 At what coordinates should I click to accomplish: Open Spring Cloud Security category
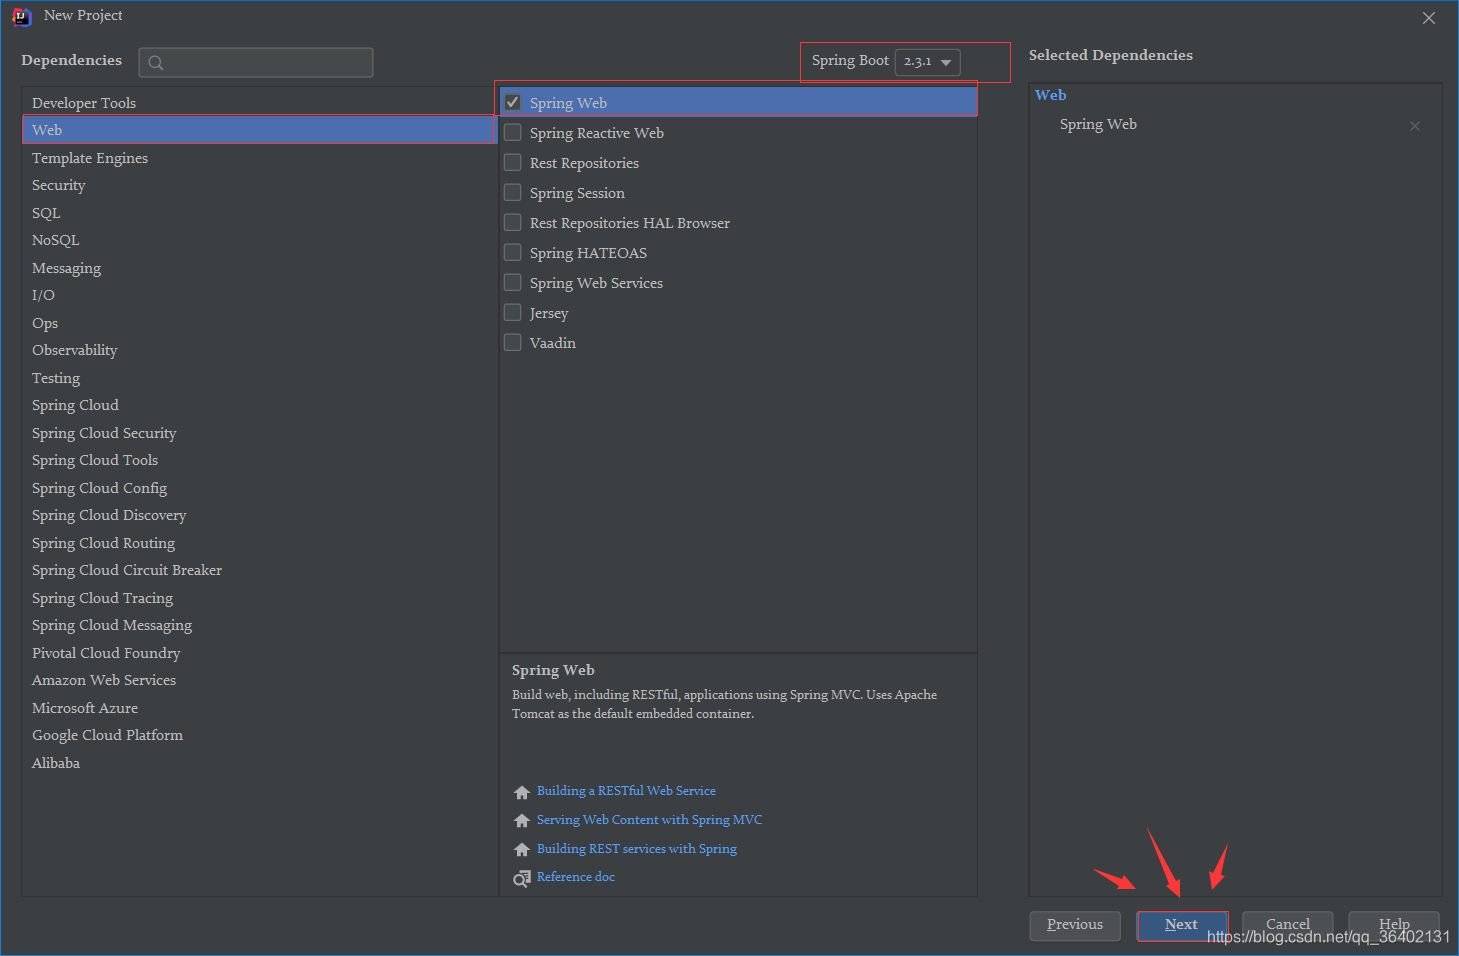[259, 433]
